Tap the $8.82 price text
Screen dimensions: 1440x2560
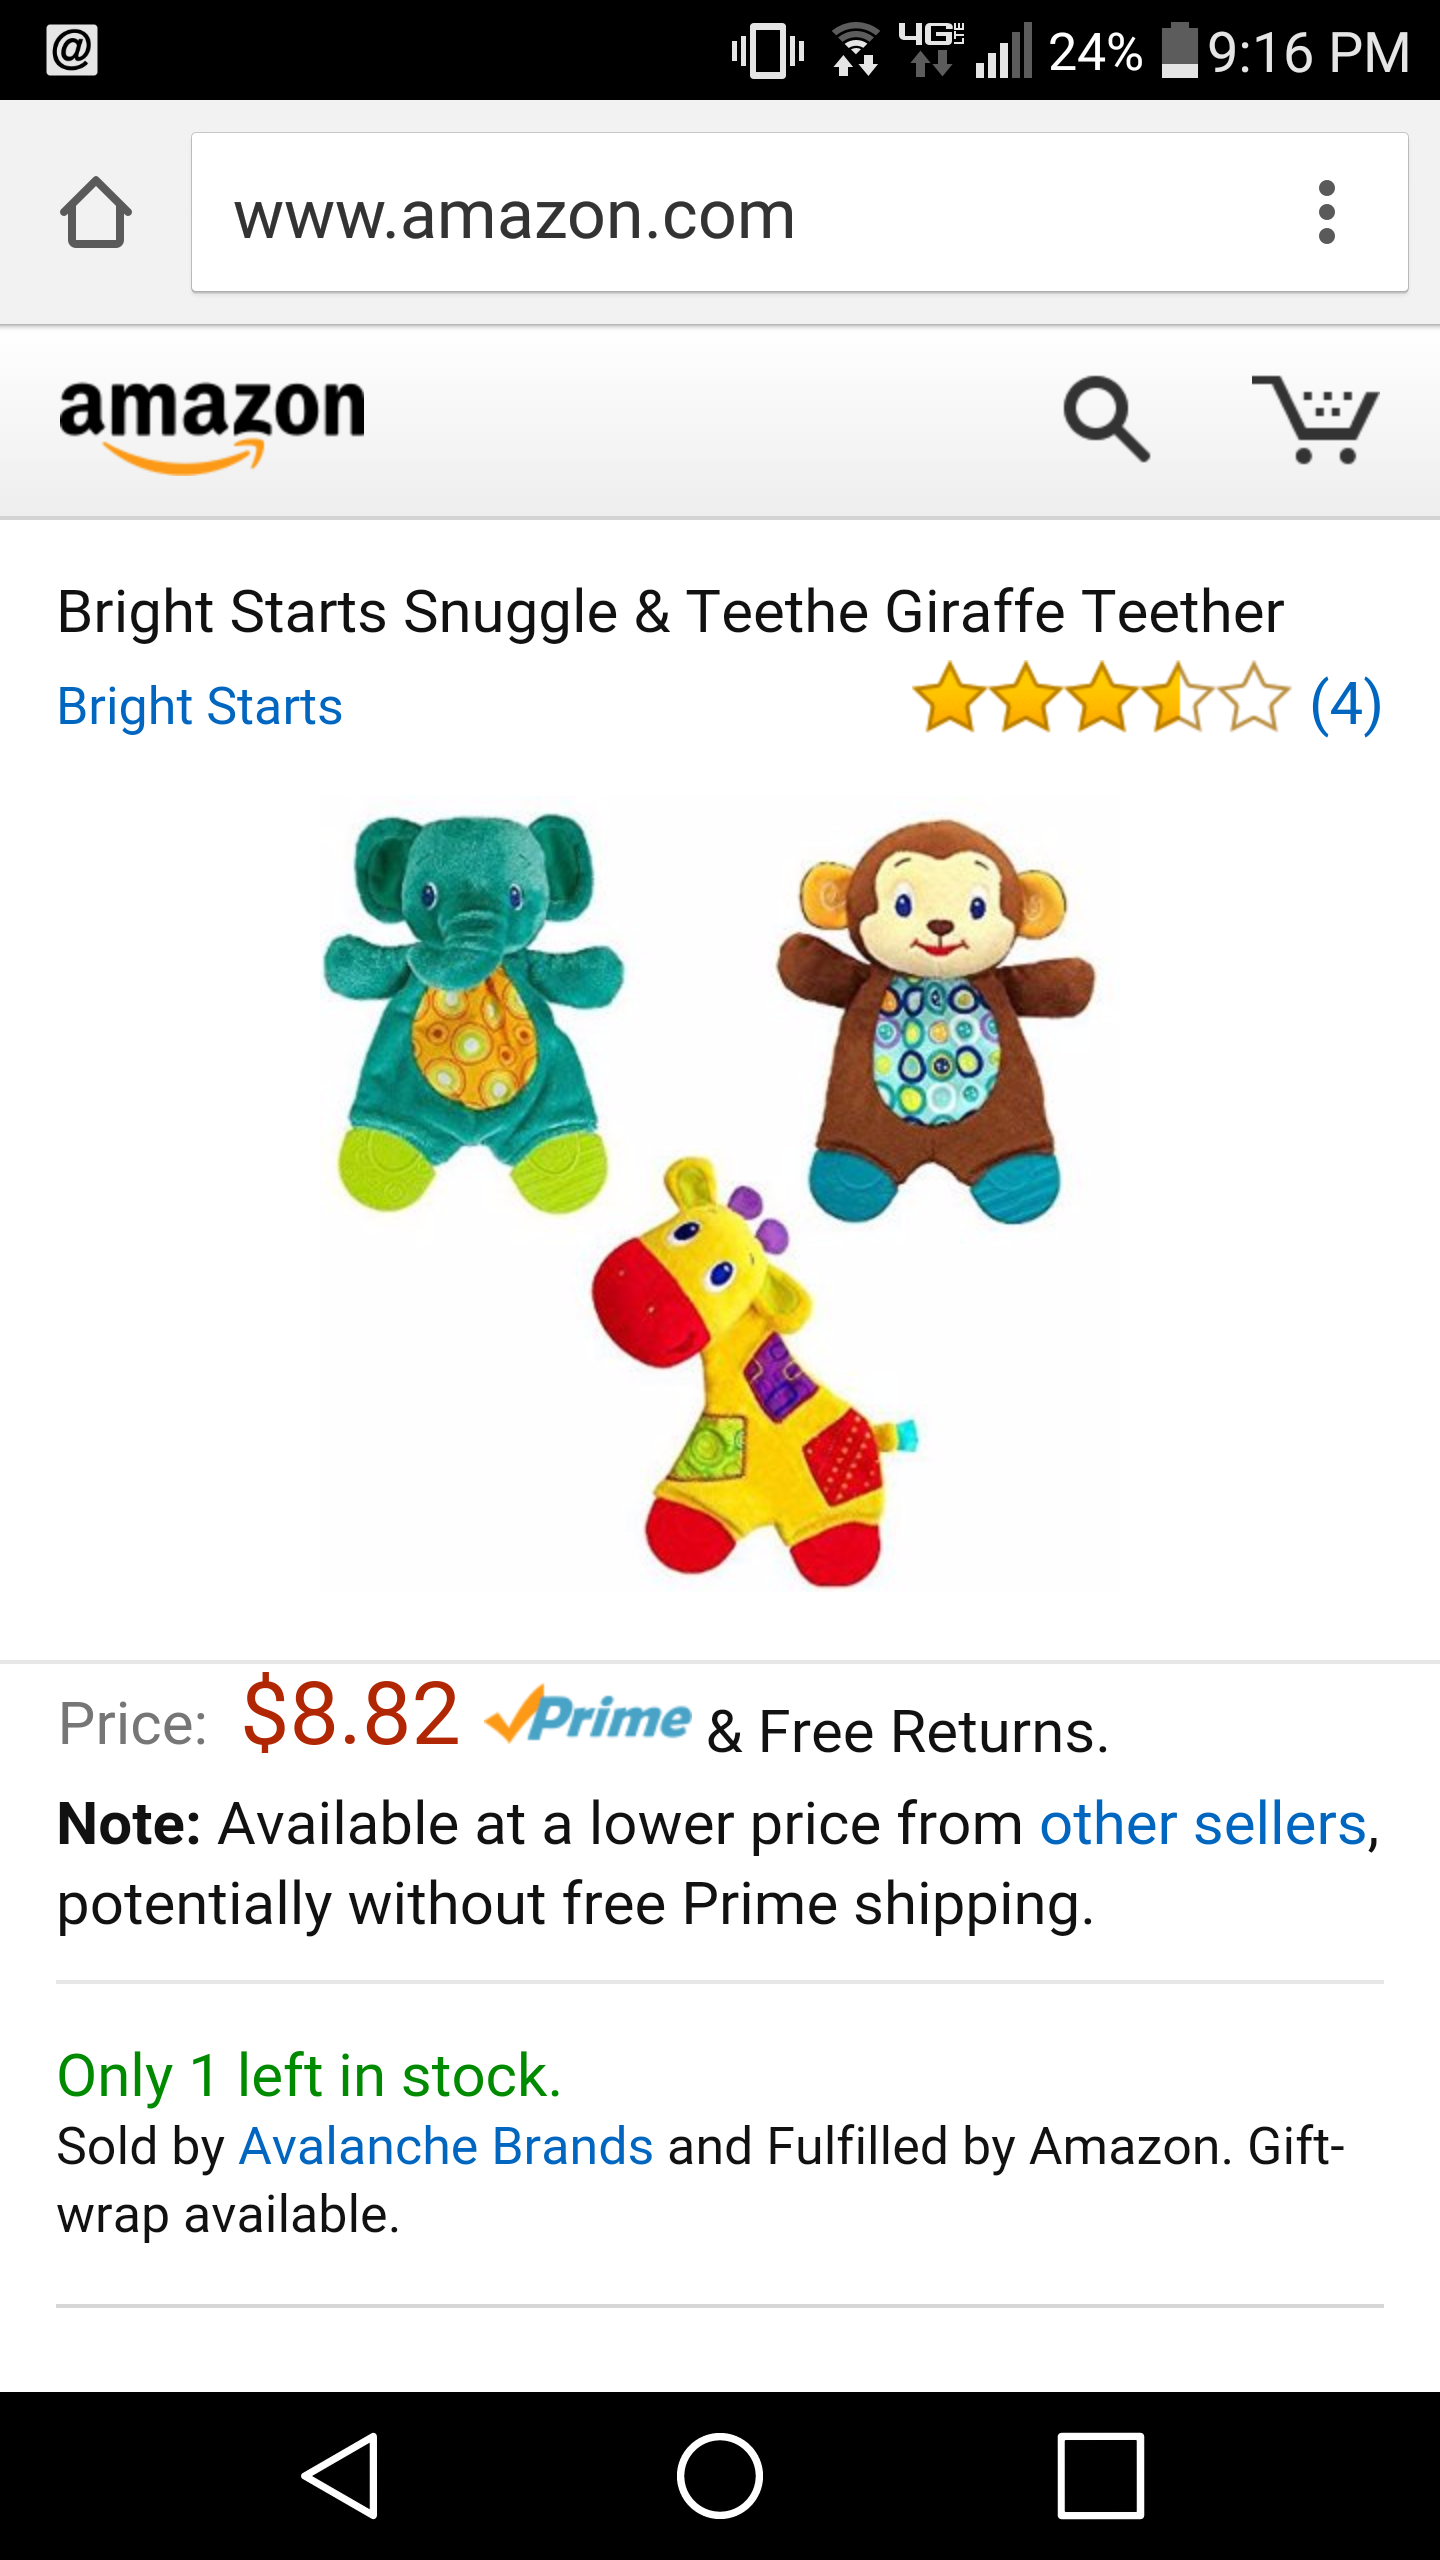[351, 1714]
